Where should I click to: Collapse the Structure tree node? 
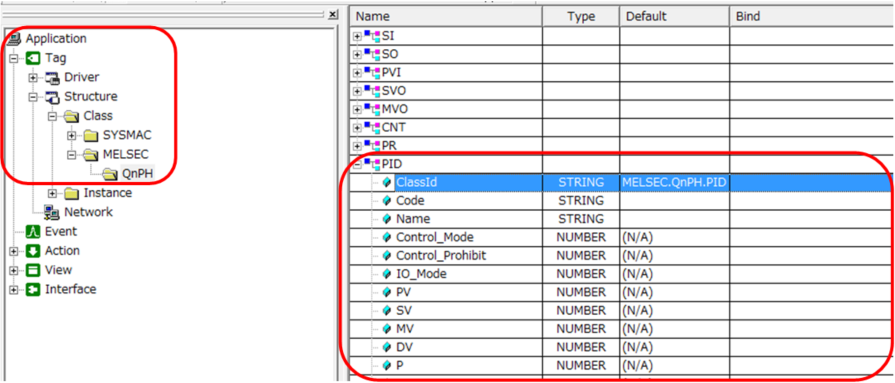point(33,97)
